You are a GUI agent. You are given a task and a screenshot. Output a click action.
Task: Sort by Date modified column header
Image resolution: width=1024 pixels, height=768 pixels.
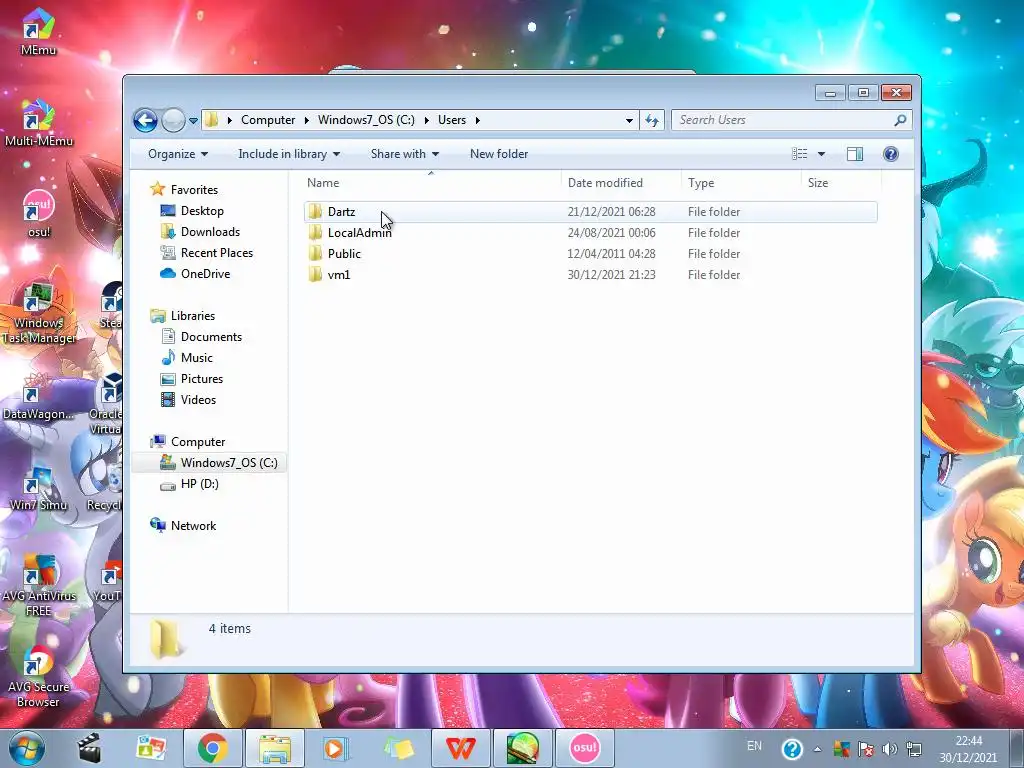tap(620, 183)
